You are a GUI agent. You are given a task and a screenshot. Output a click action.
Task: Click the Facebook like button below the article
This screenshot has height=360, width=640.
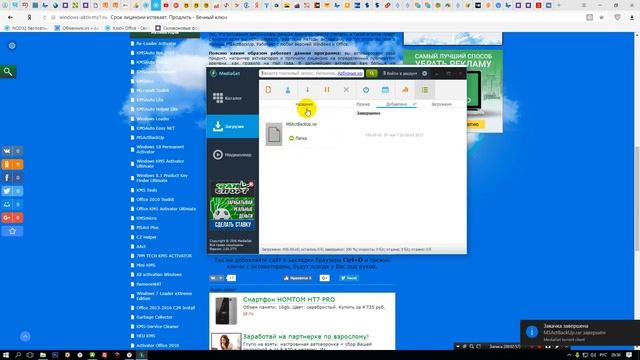(298, 278)
